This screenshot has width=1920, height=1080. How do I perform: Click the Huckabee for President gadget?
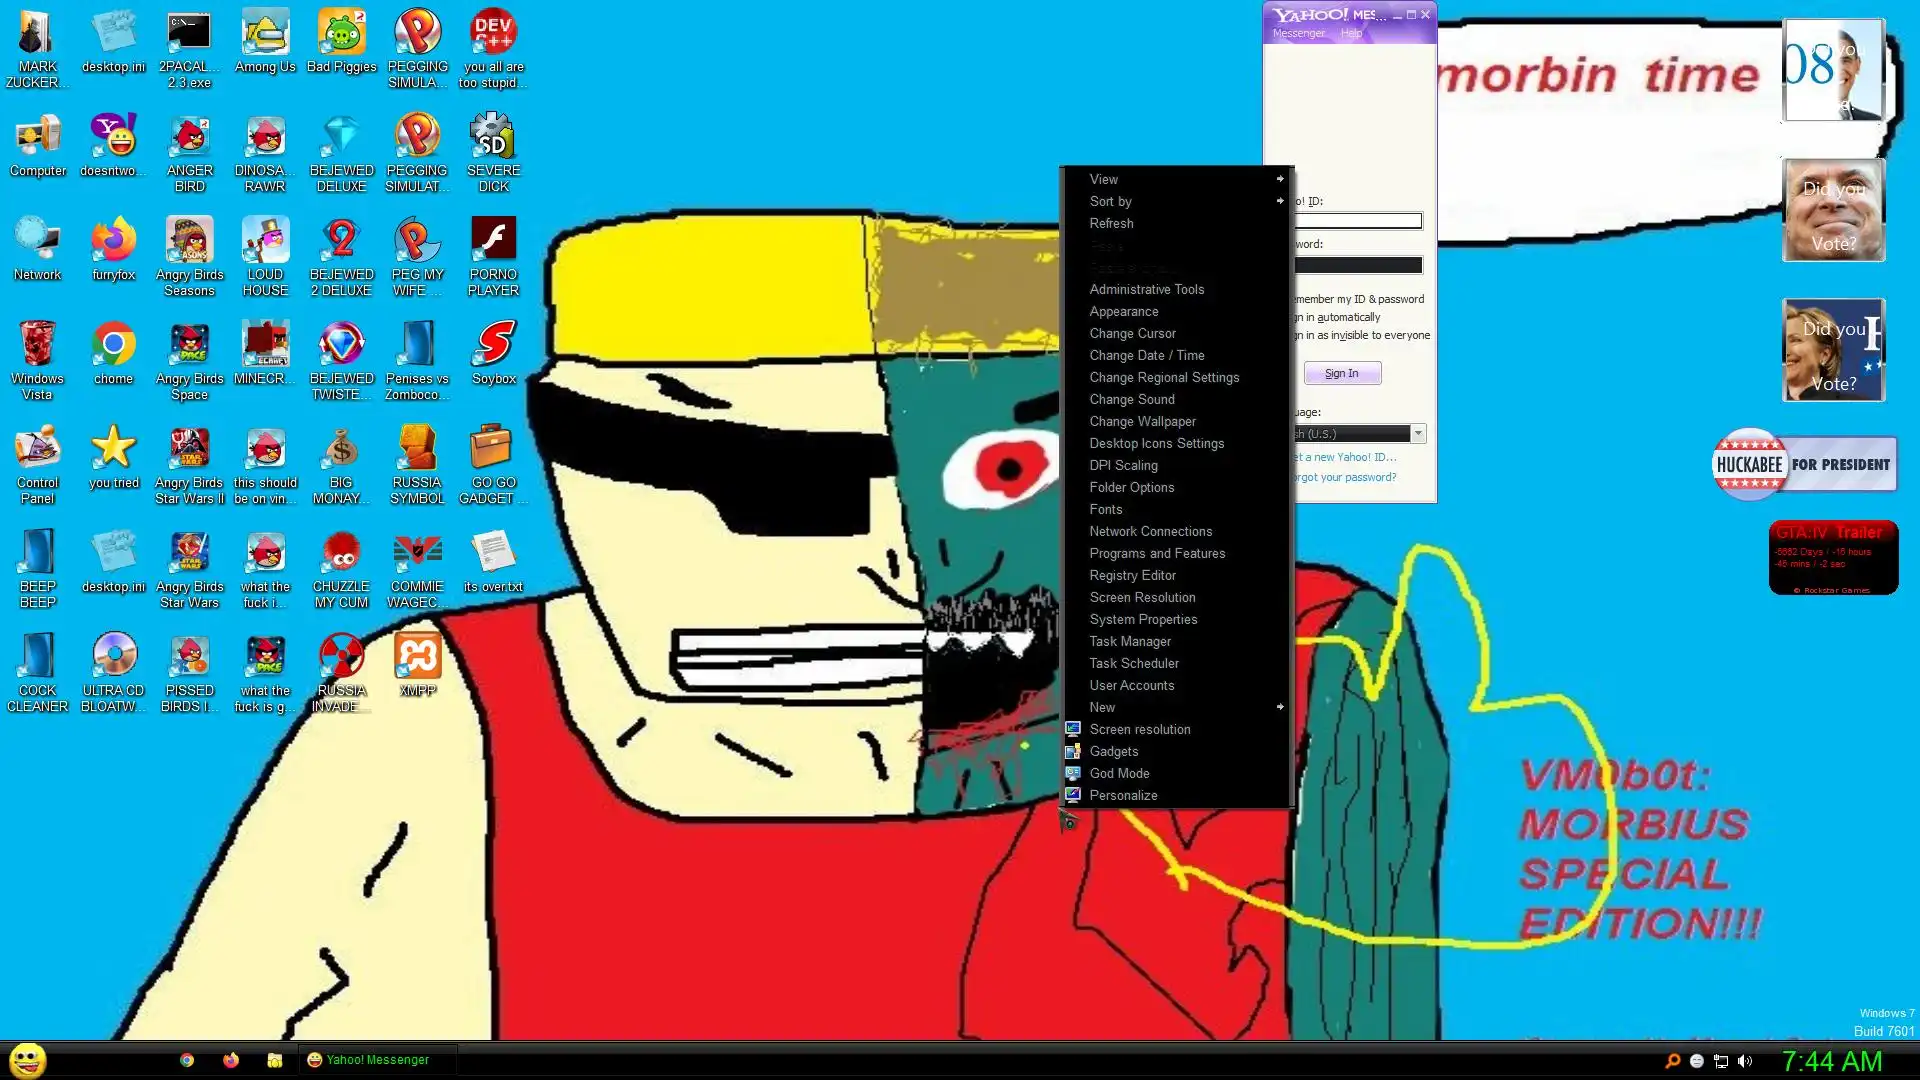[x=1803, y=465]
